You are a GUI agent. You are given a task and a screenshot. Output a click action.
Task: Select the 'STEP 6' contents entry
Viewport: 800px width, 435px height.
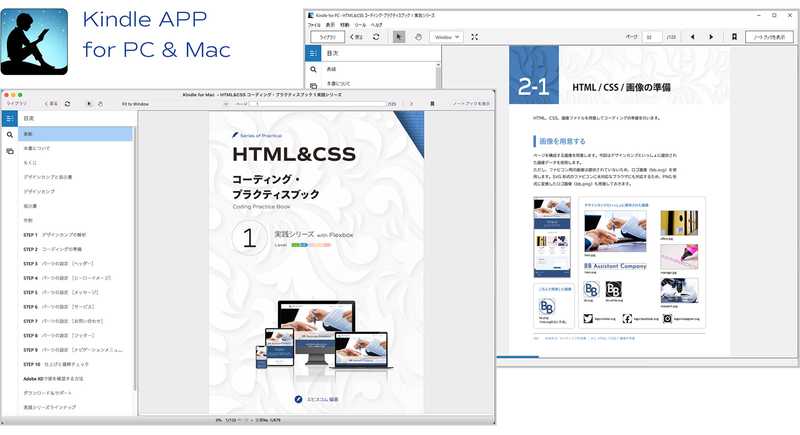click(59, 306)
